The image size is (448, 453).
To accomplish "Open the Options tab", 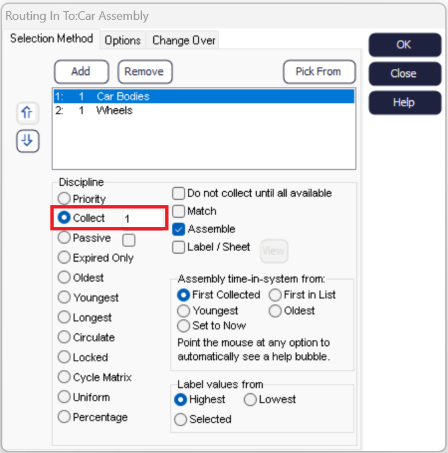I will point(122,40).
